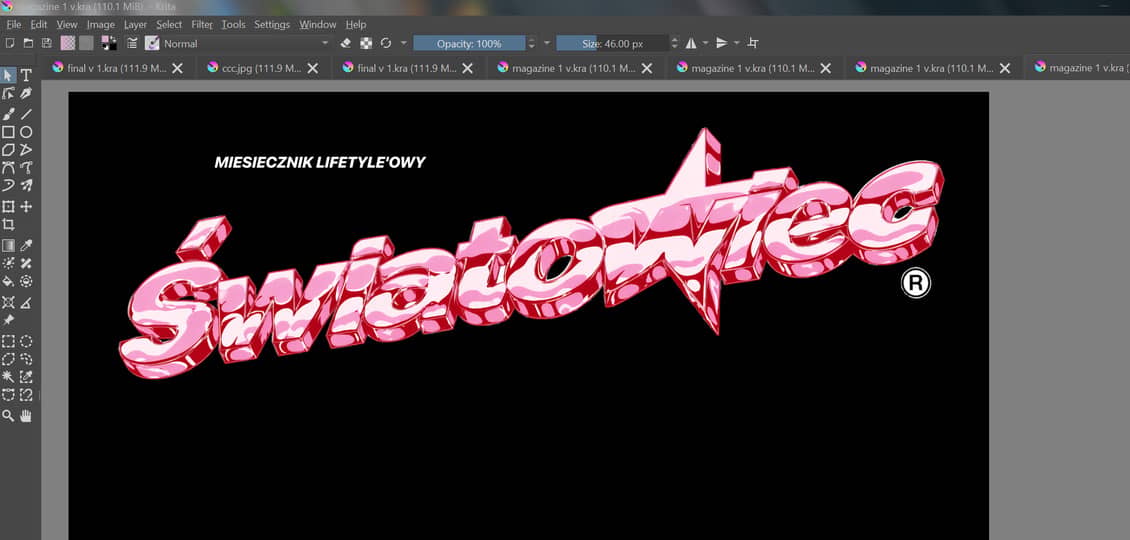This screenshot has width=1130, height=540.
Task: Select the Dynamic Brush tool
Action: coord(8,186)
